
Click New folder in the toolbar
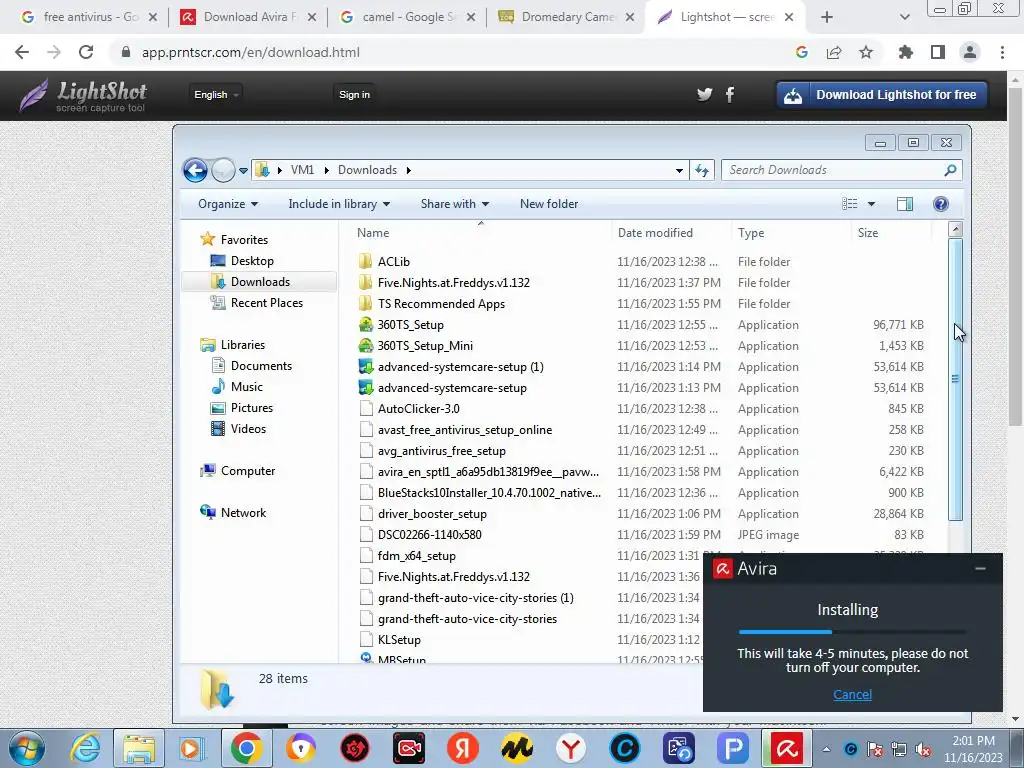point(549,204)
